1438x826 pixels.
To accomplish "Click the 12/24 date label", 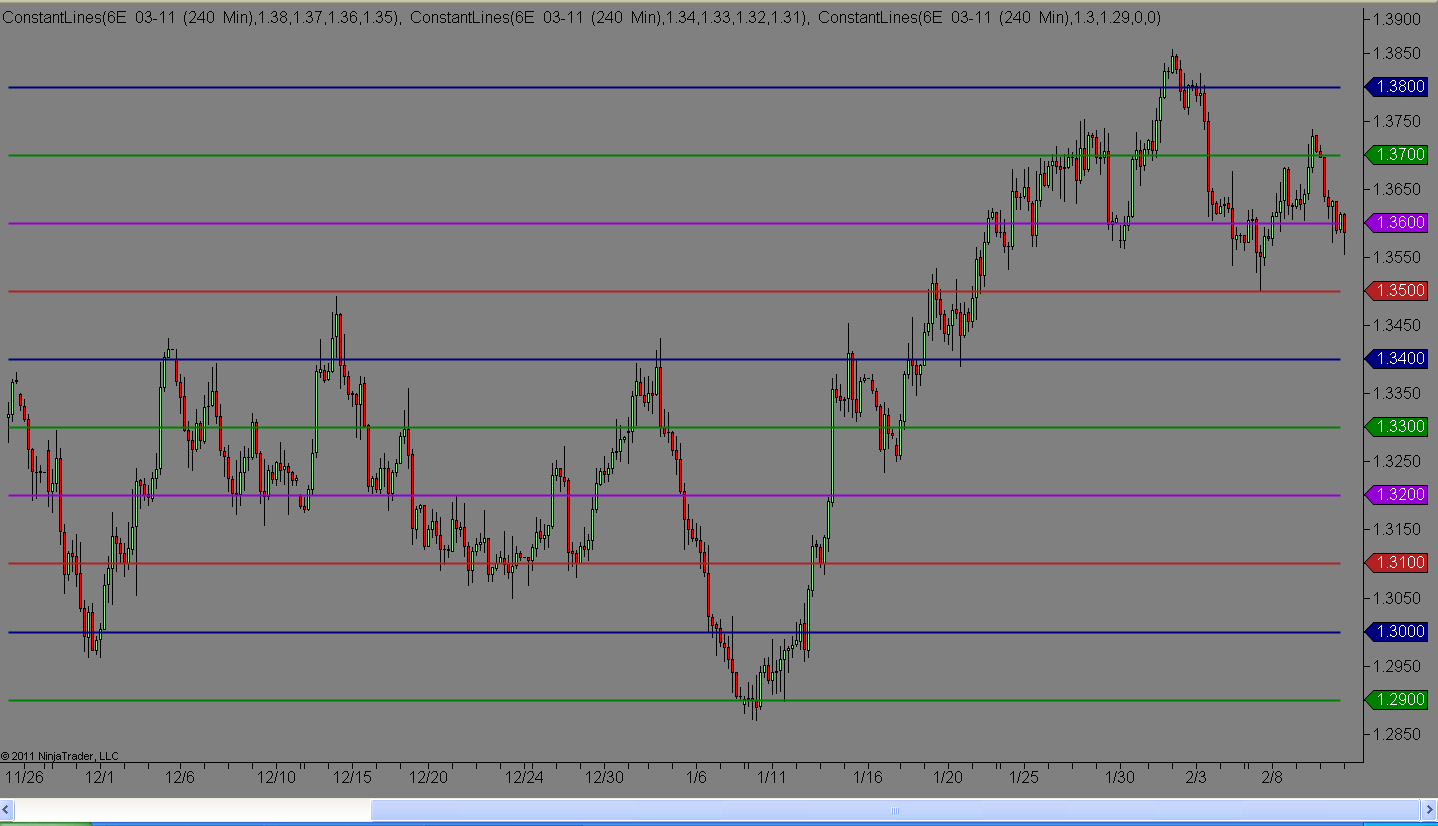I will point(524,777).
